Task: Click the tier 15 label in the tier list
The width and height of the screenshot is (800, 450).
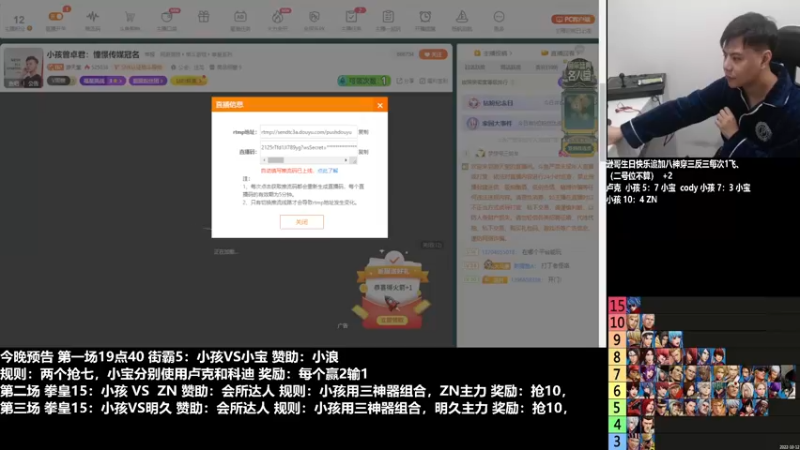Action: (617, 305)
